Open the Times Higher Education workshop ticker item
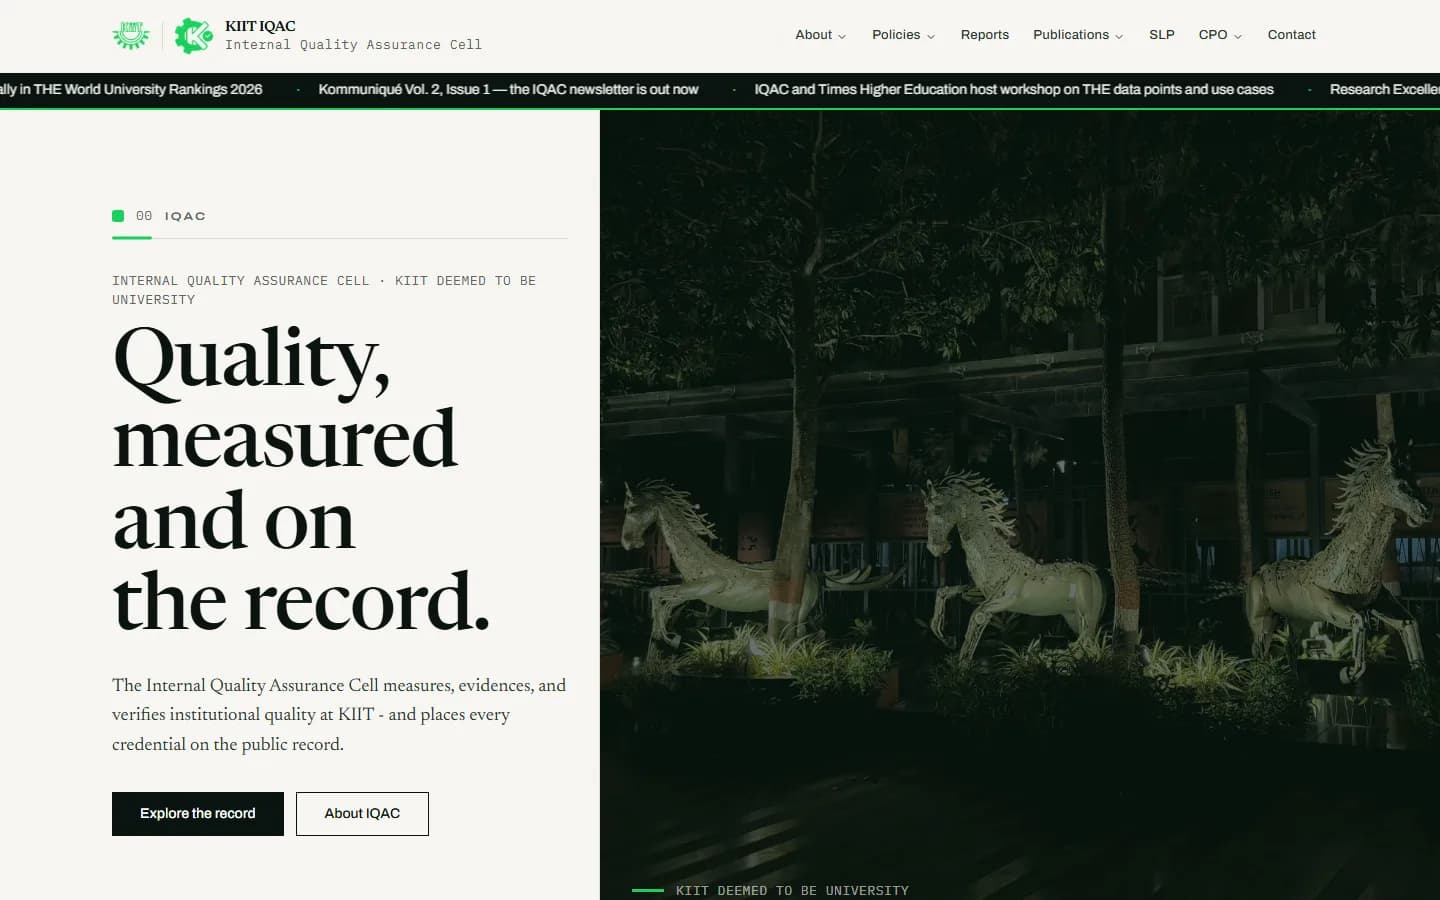 coord(1014,89)
